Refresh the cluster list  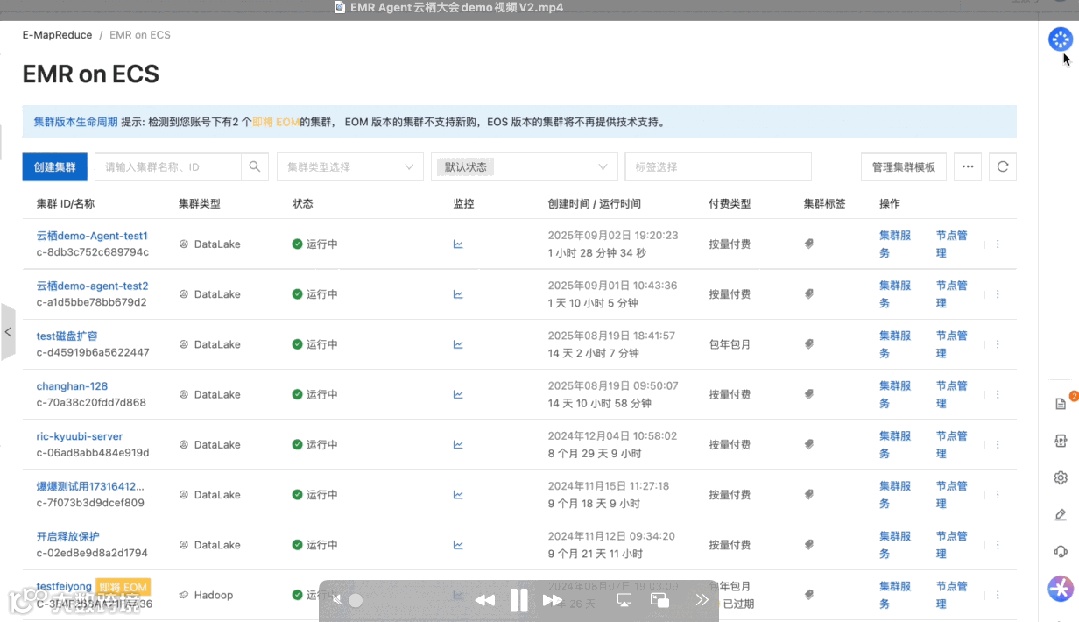pyautogui.click(x=1003, y=167)
